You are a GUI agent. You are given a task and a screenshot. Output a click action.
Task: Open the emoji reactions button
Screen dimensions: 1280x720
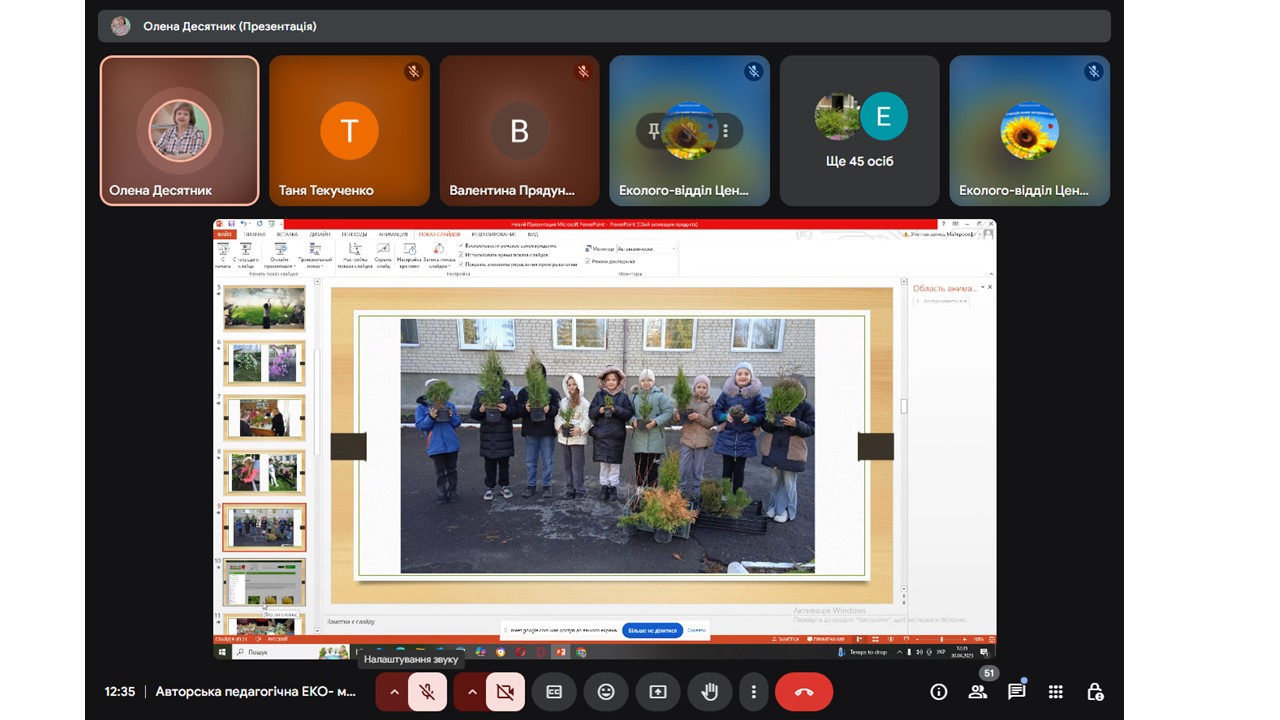605,691
